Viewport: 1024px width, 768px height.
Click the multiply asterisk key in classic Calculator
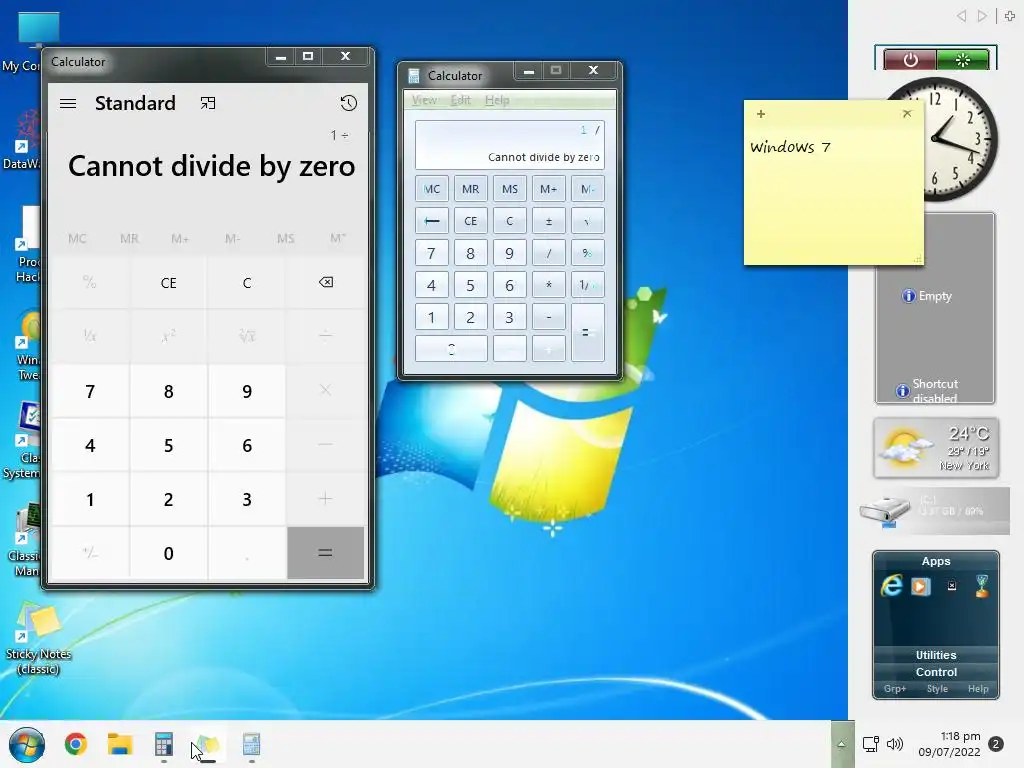(x=549, y=285)
